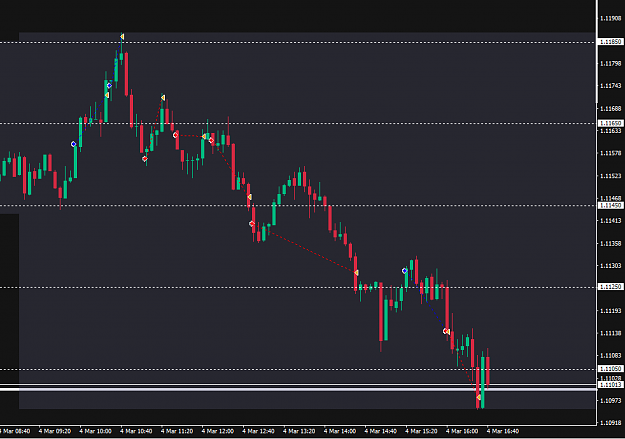Click the 1.11358 price scale value
This screenshot has width=625, height=439.
611,243
